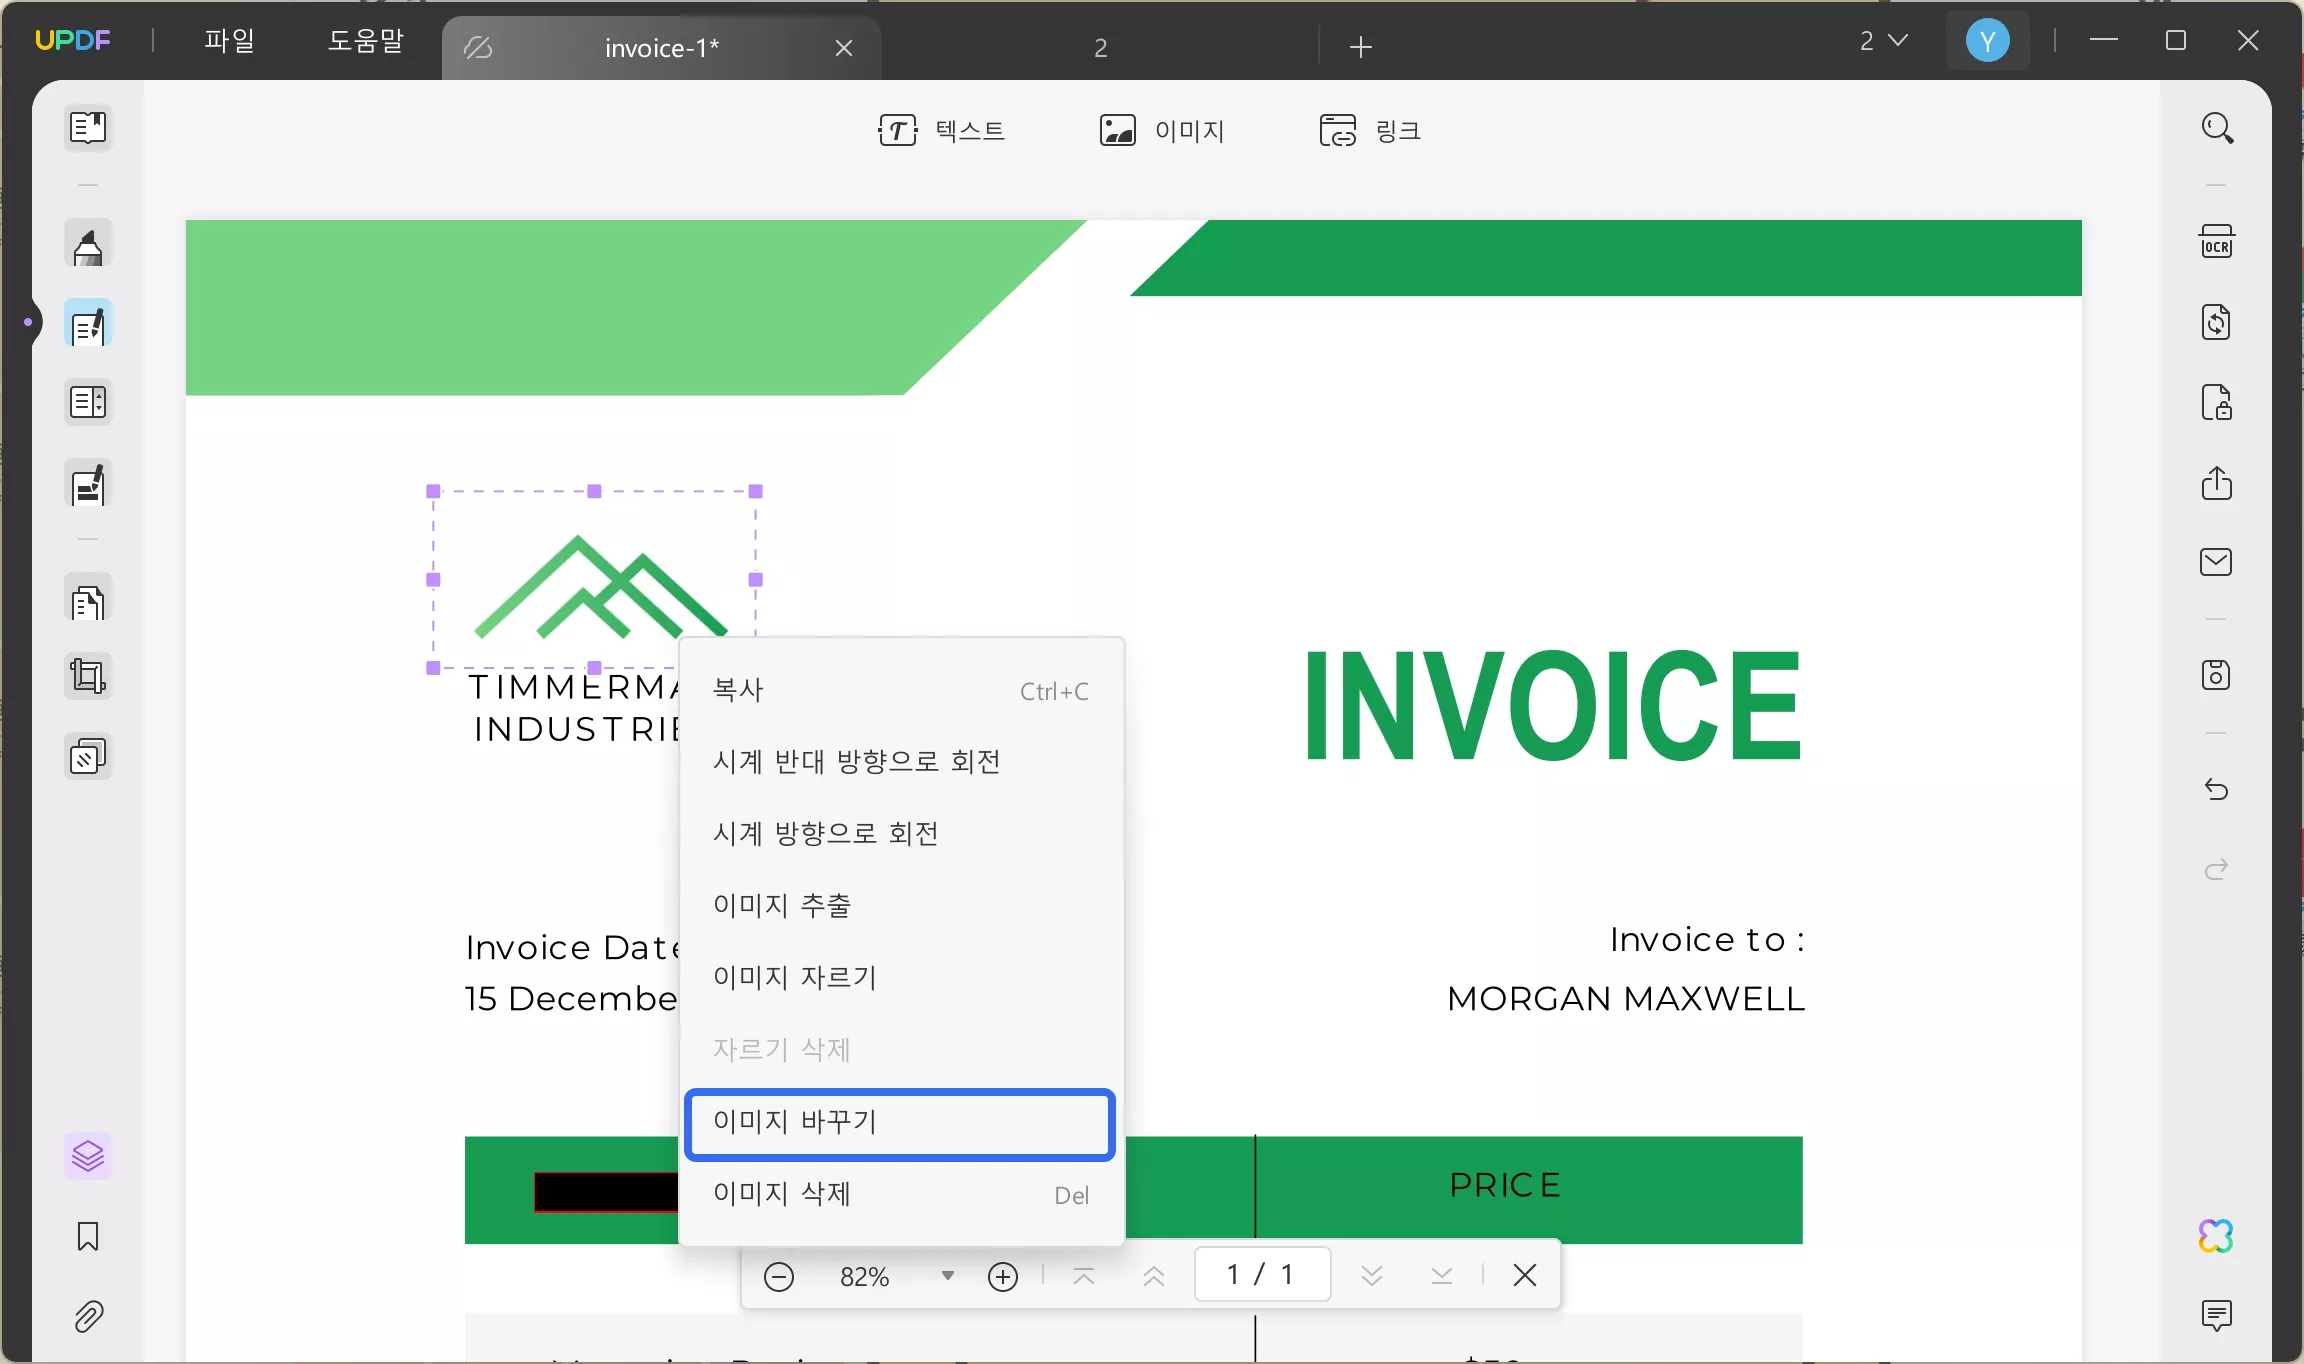Expand the 82% zoom level dropdown
Screen dimensions: 2304x1364
click(948, 1276)
